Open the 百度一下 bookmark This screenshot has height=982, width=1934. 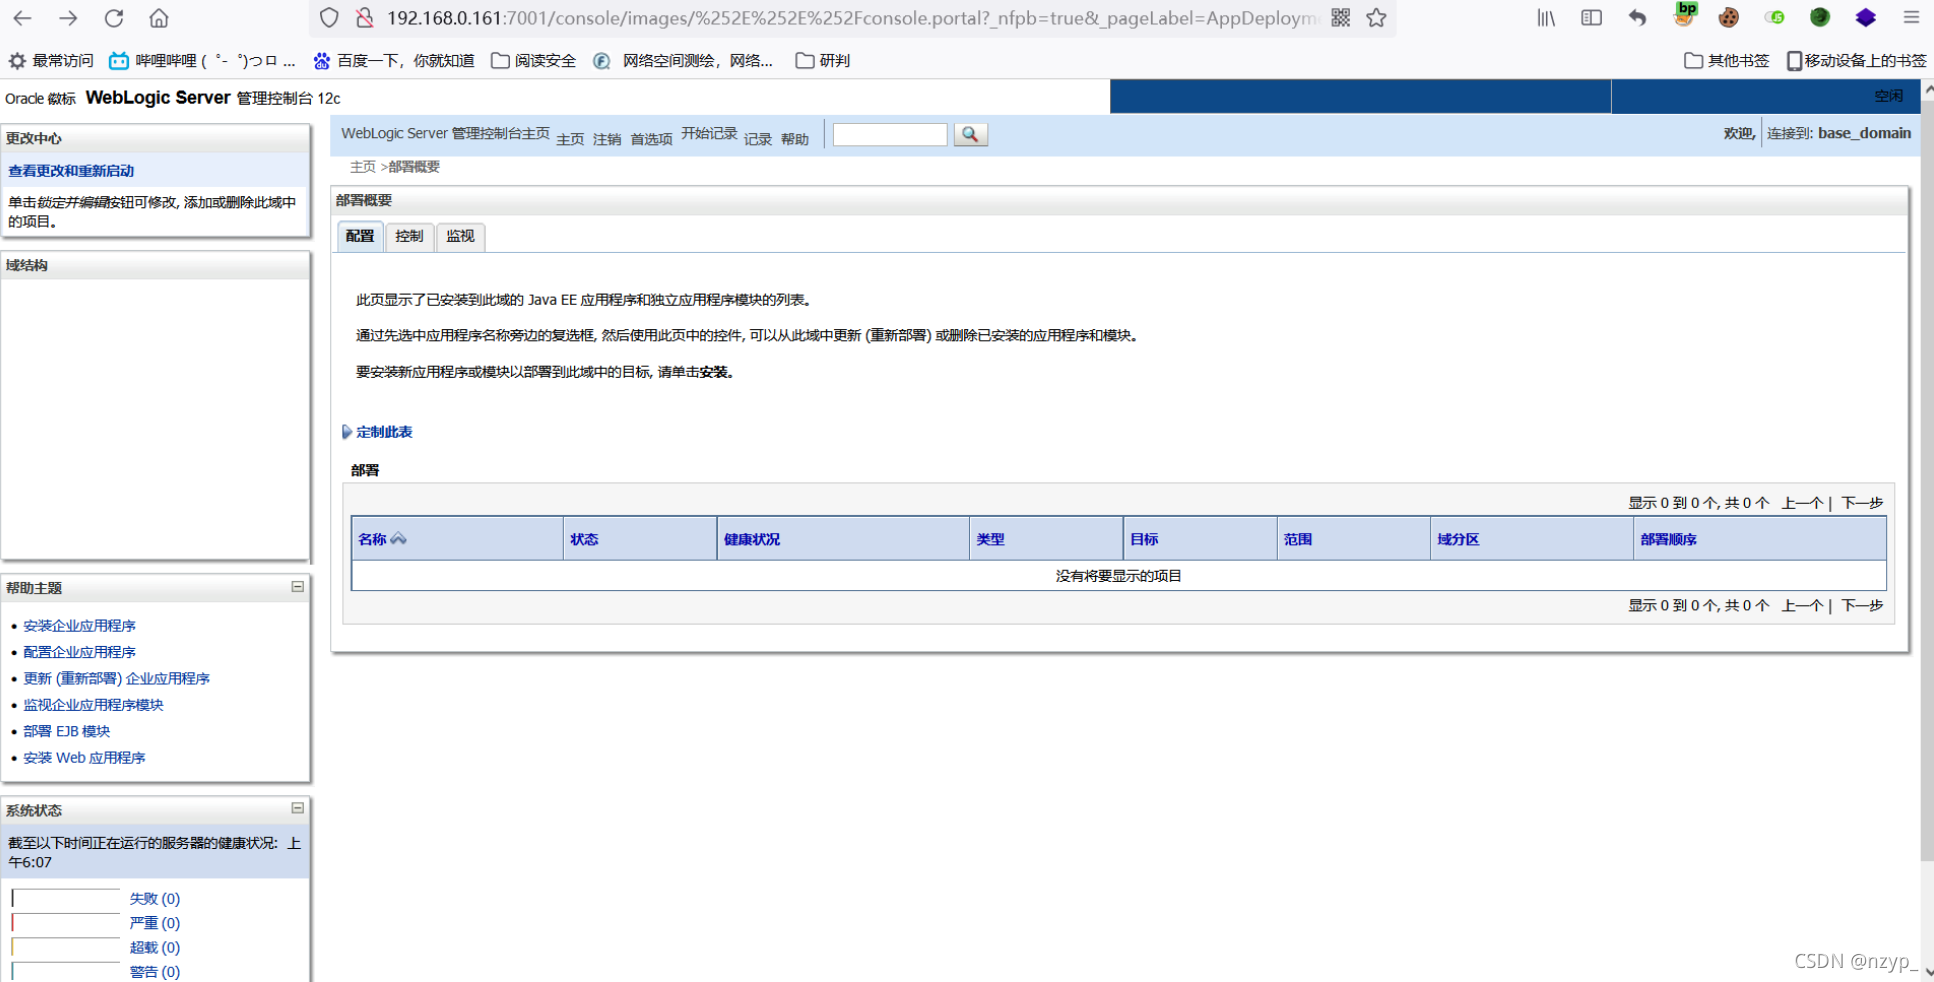[x=394, y=61]
